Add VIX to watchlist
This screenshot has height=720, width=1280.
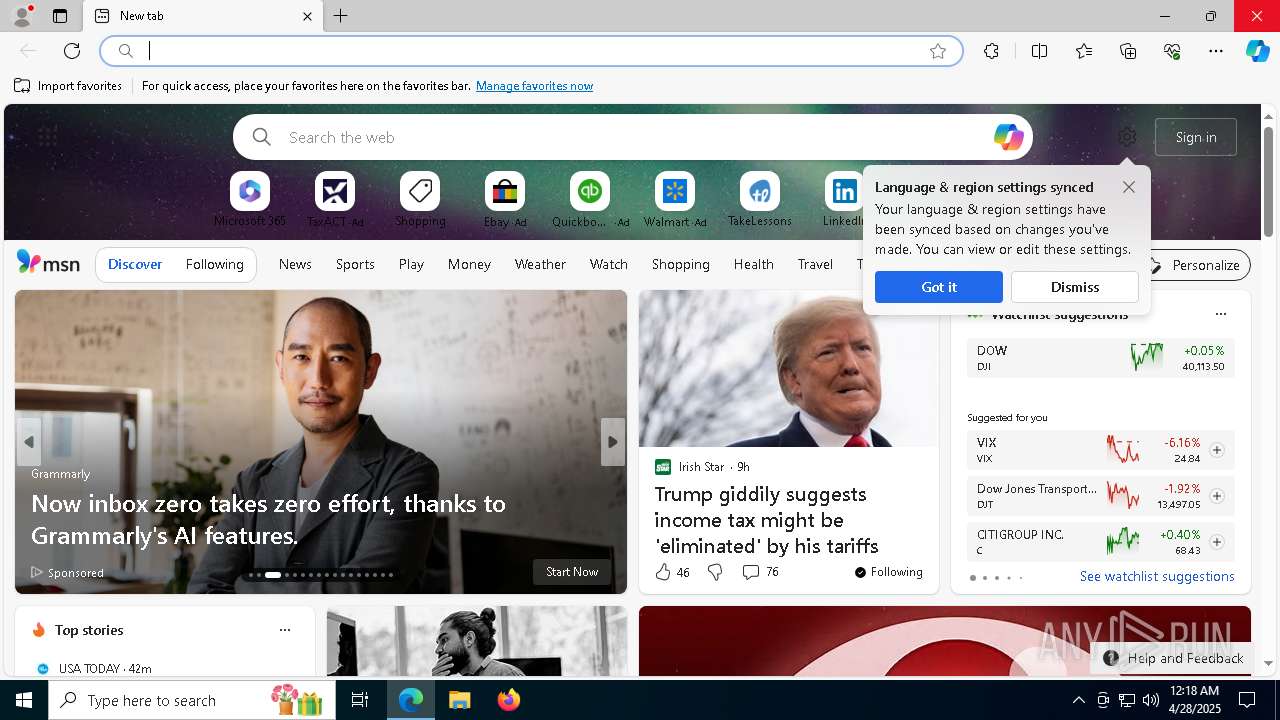coord(1217,450)
